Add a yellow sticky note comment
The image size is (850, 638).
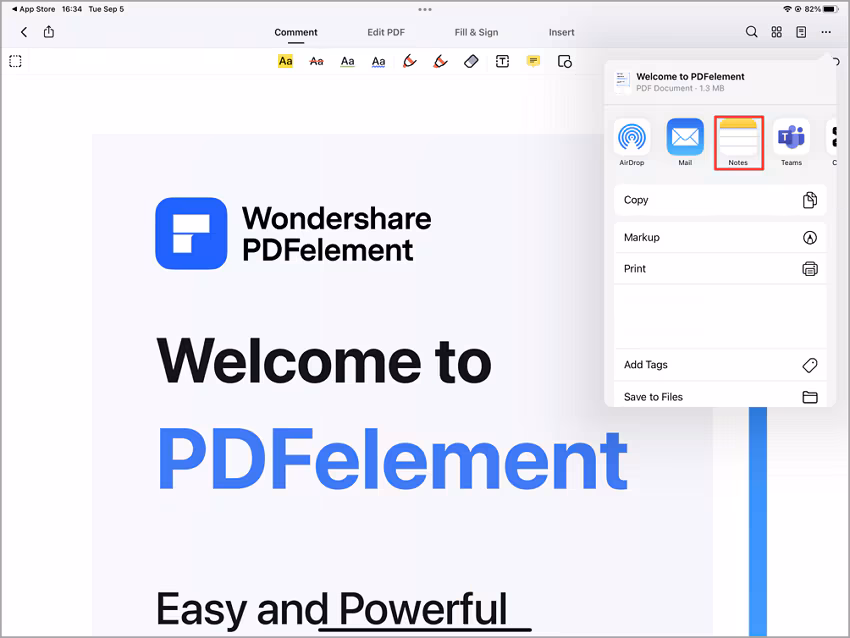533,61
